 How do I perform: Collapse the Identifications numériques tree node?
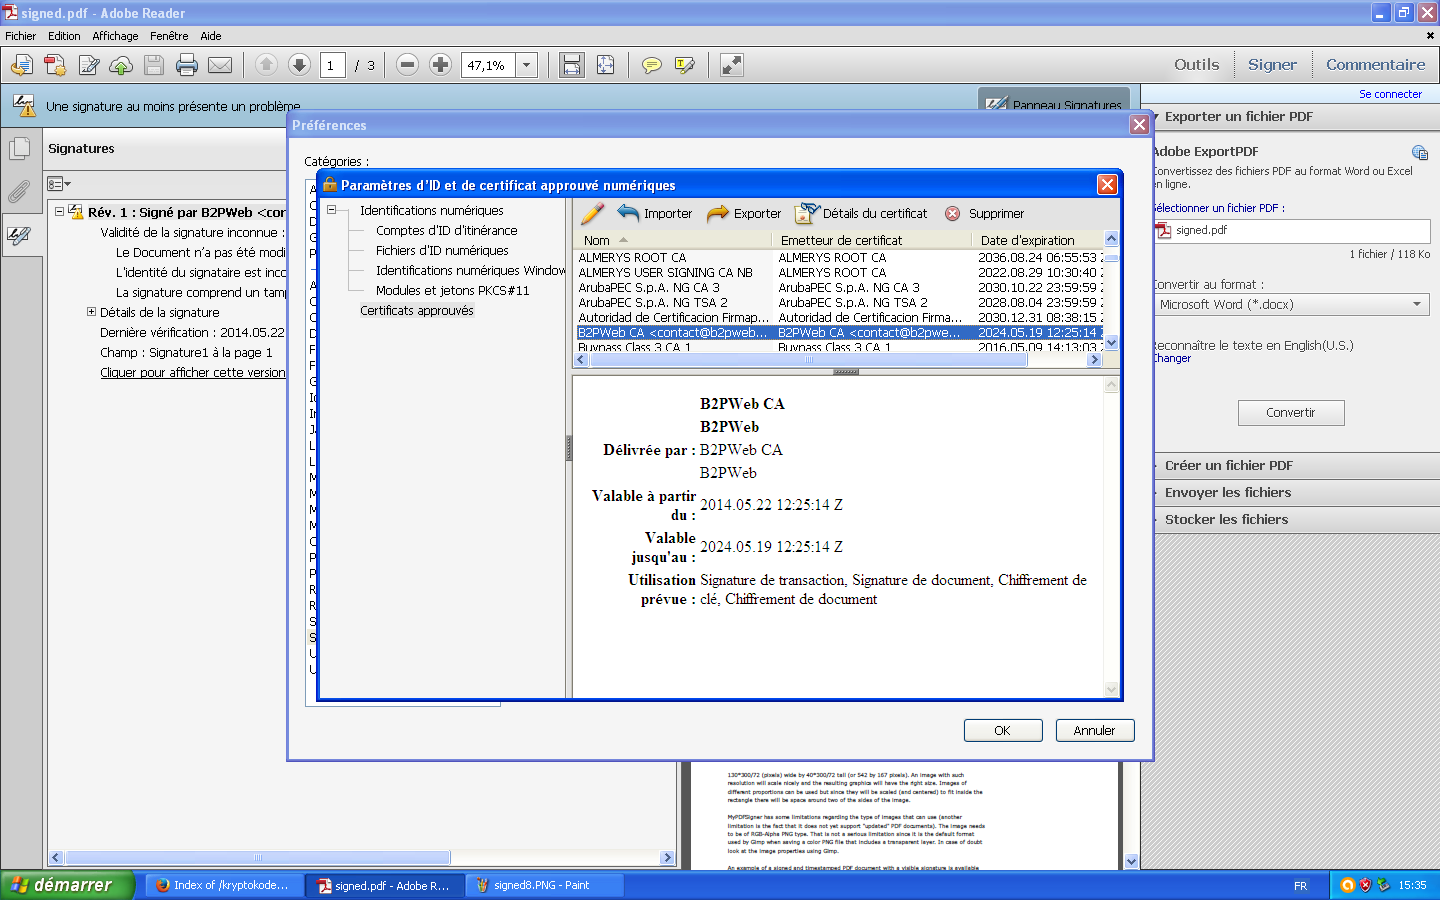click(x=332, y=210)
